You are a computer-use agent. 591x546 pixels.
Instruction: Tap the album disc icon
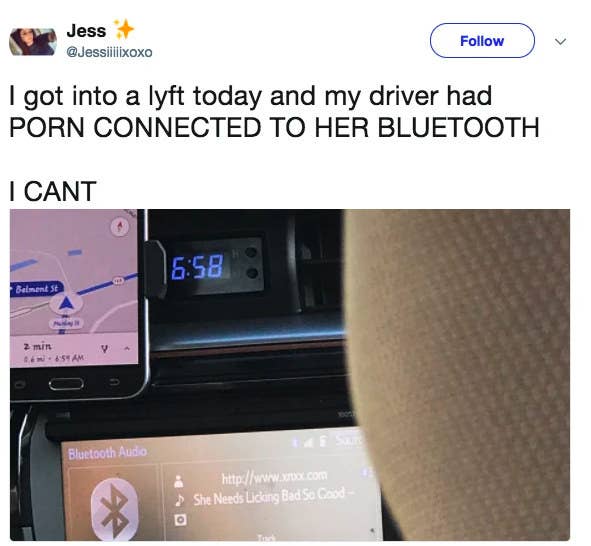click(x=181, y=520)
